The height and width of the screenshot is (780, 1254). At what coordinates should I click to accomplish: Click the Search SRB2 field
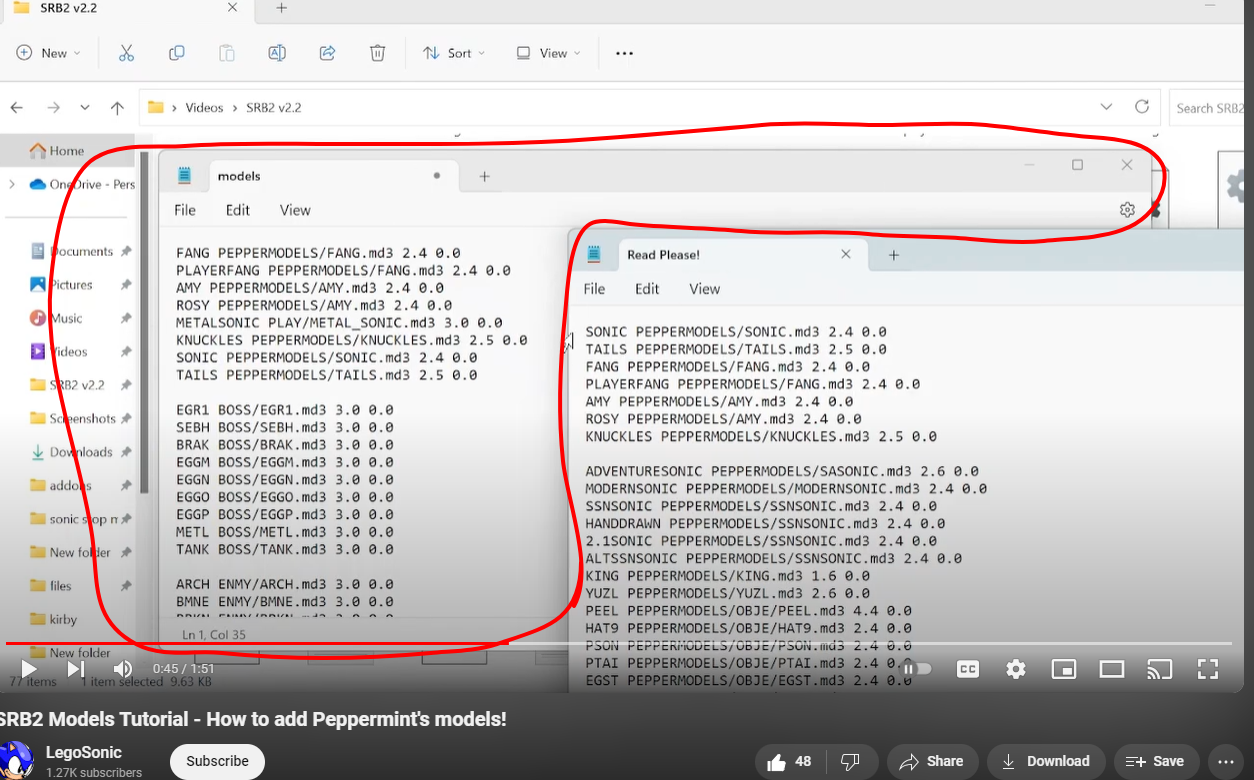(x=1208, y=108)
